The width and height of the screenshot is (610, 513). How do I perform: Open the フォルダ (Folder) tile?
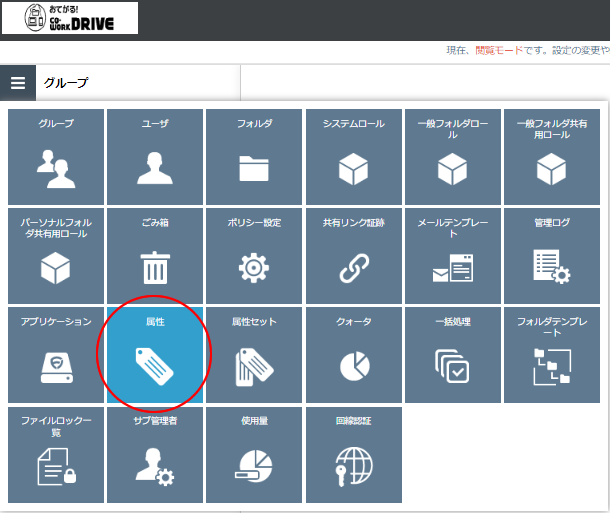click(x=254, y=157)
